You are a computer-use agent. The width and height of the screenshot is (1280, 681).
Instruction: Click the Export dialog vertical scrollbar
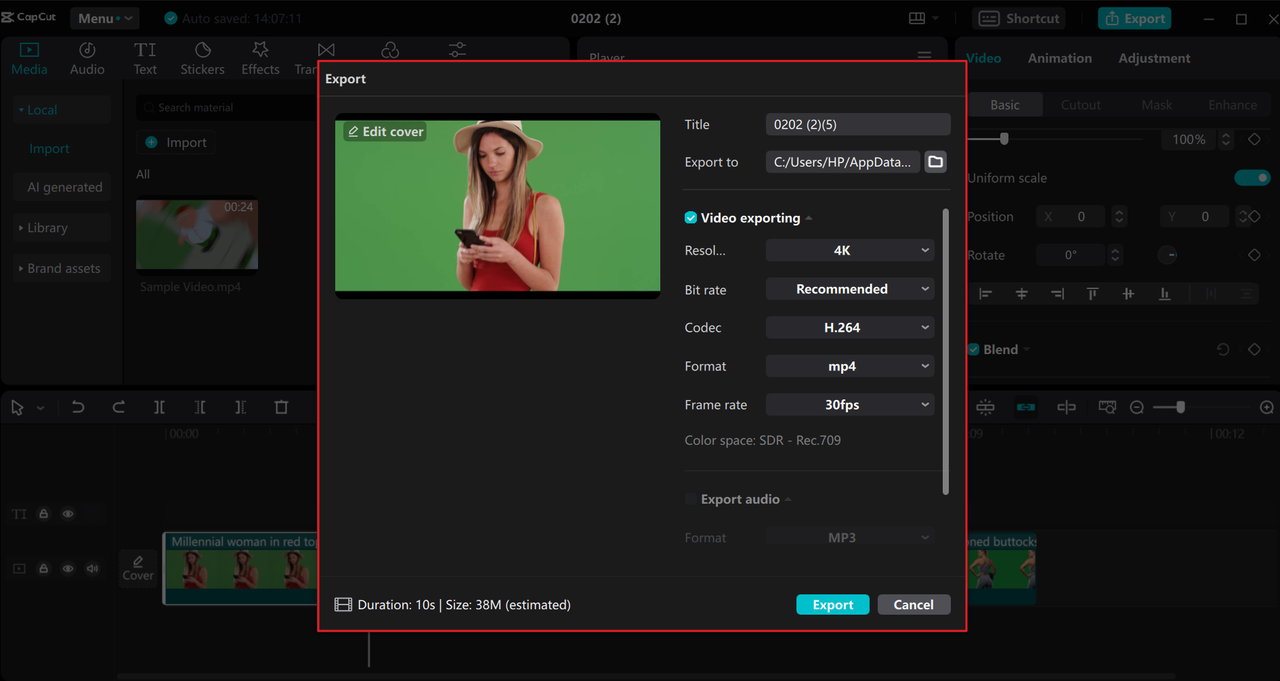click(946, 350)
